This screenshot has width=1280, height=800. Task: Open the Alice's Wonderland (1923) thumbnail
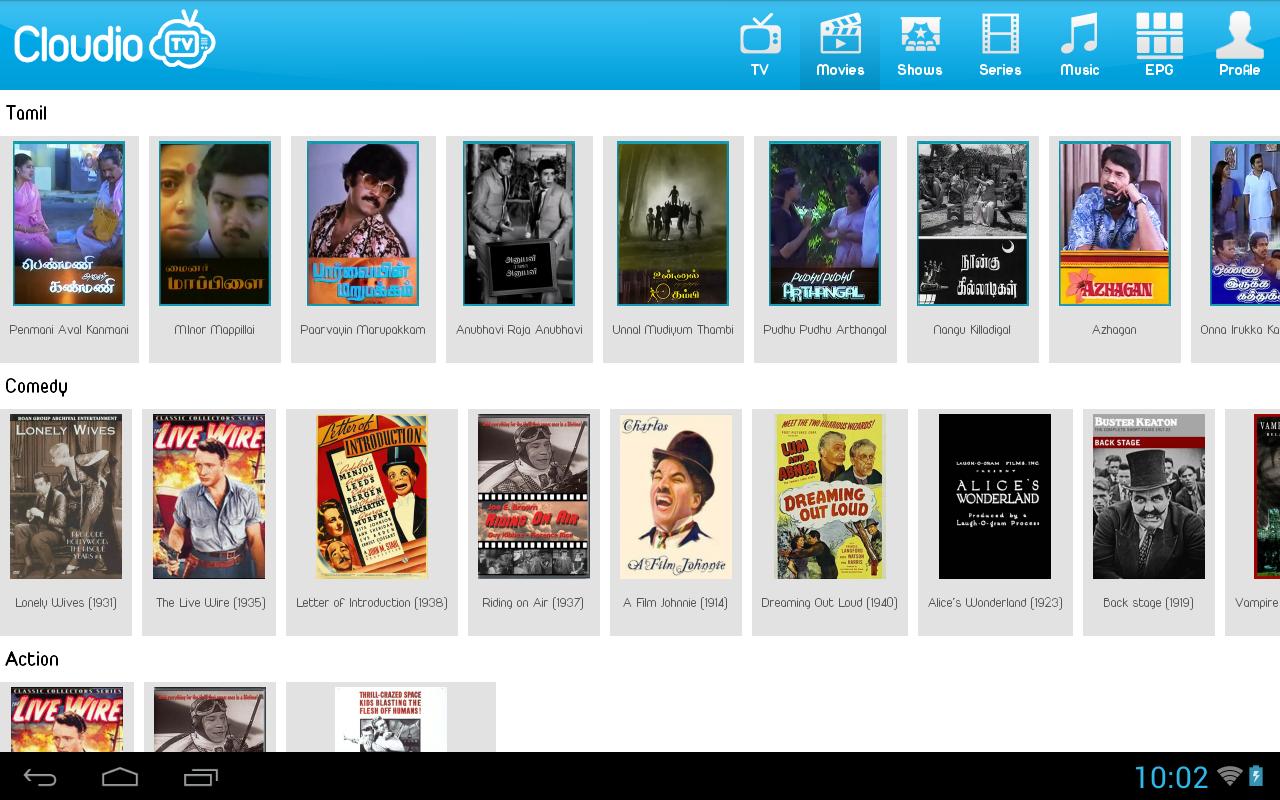click(995, 496)
